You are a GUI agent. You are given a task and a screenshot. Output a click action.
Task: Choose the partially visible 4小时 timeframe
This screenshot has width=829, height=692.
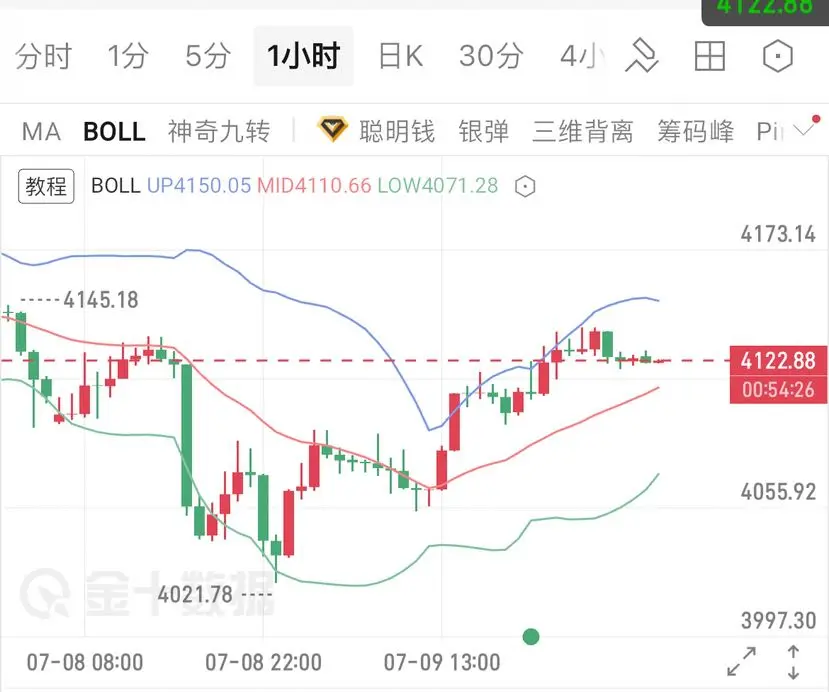(x=583, y=56)
